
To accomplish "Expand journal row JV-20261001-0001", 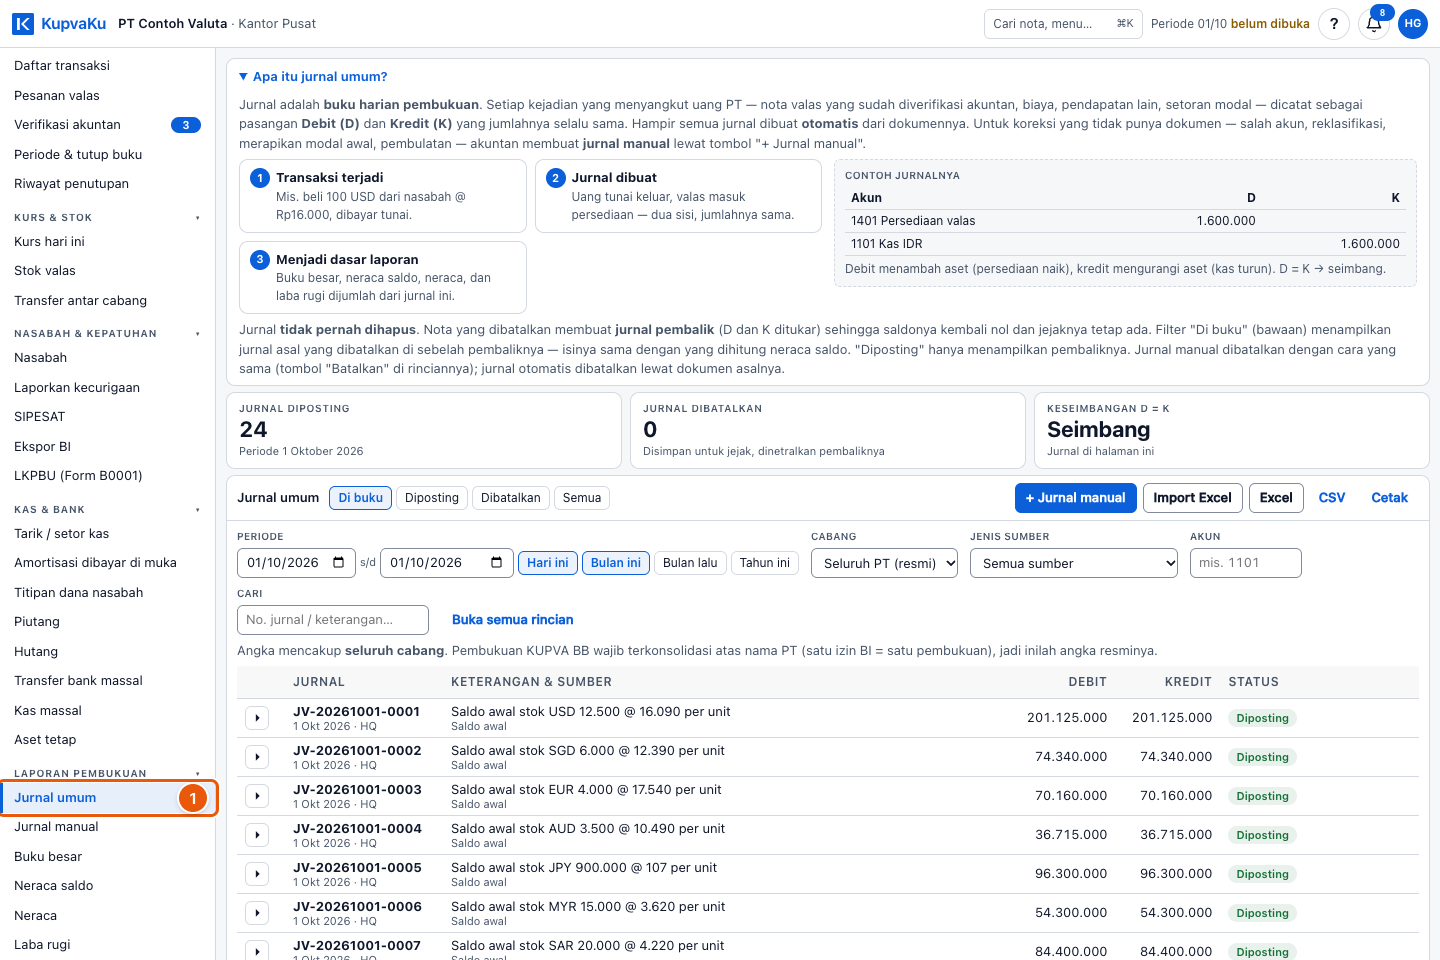I will coord(257,718).
